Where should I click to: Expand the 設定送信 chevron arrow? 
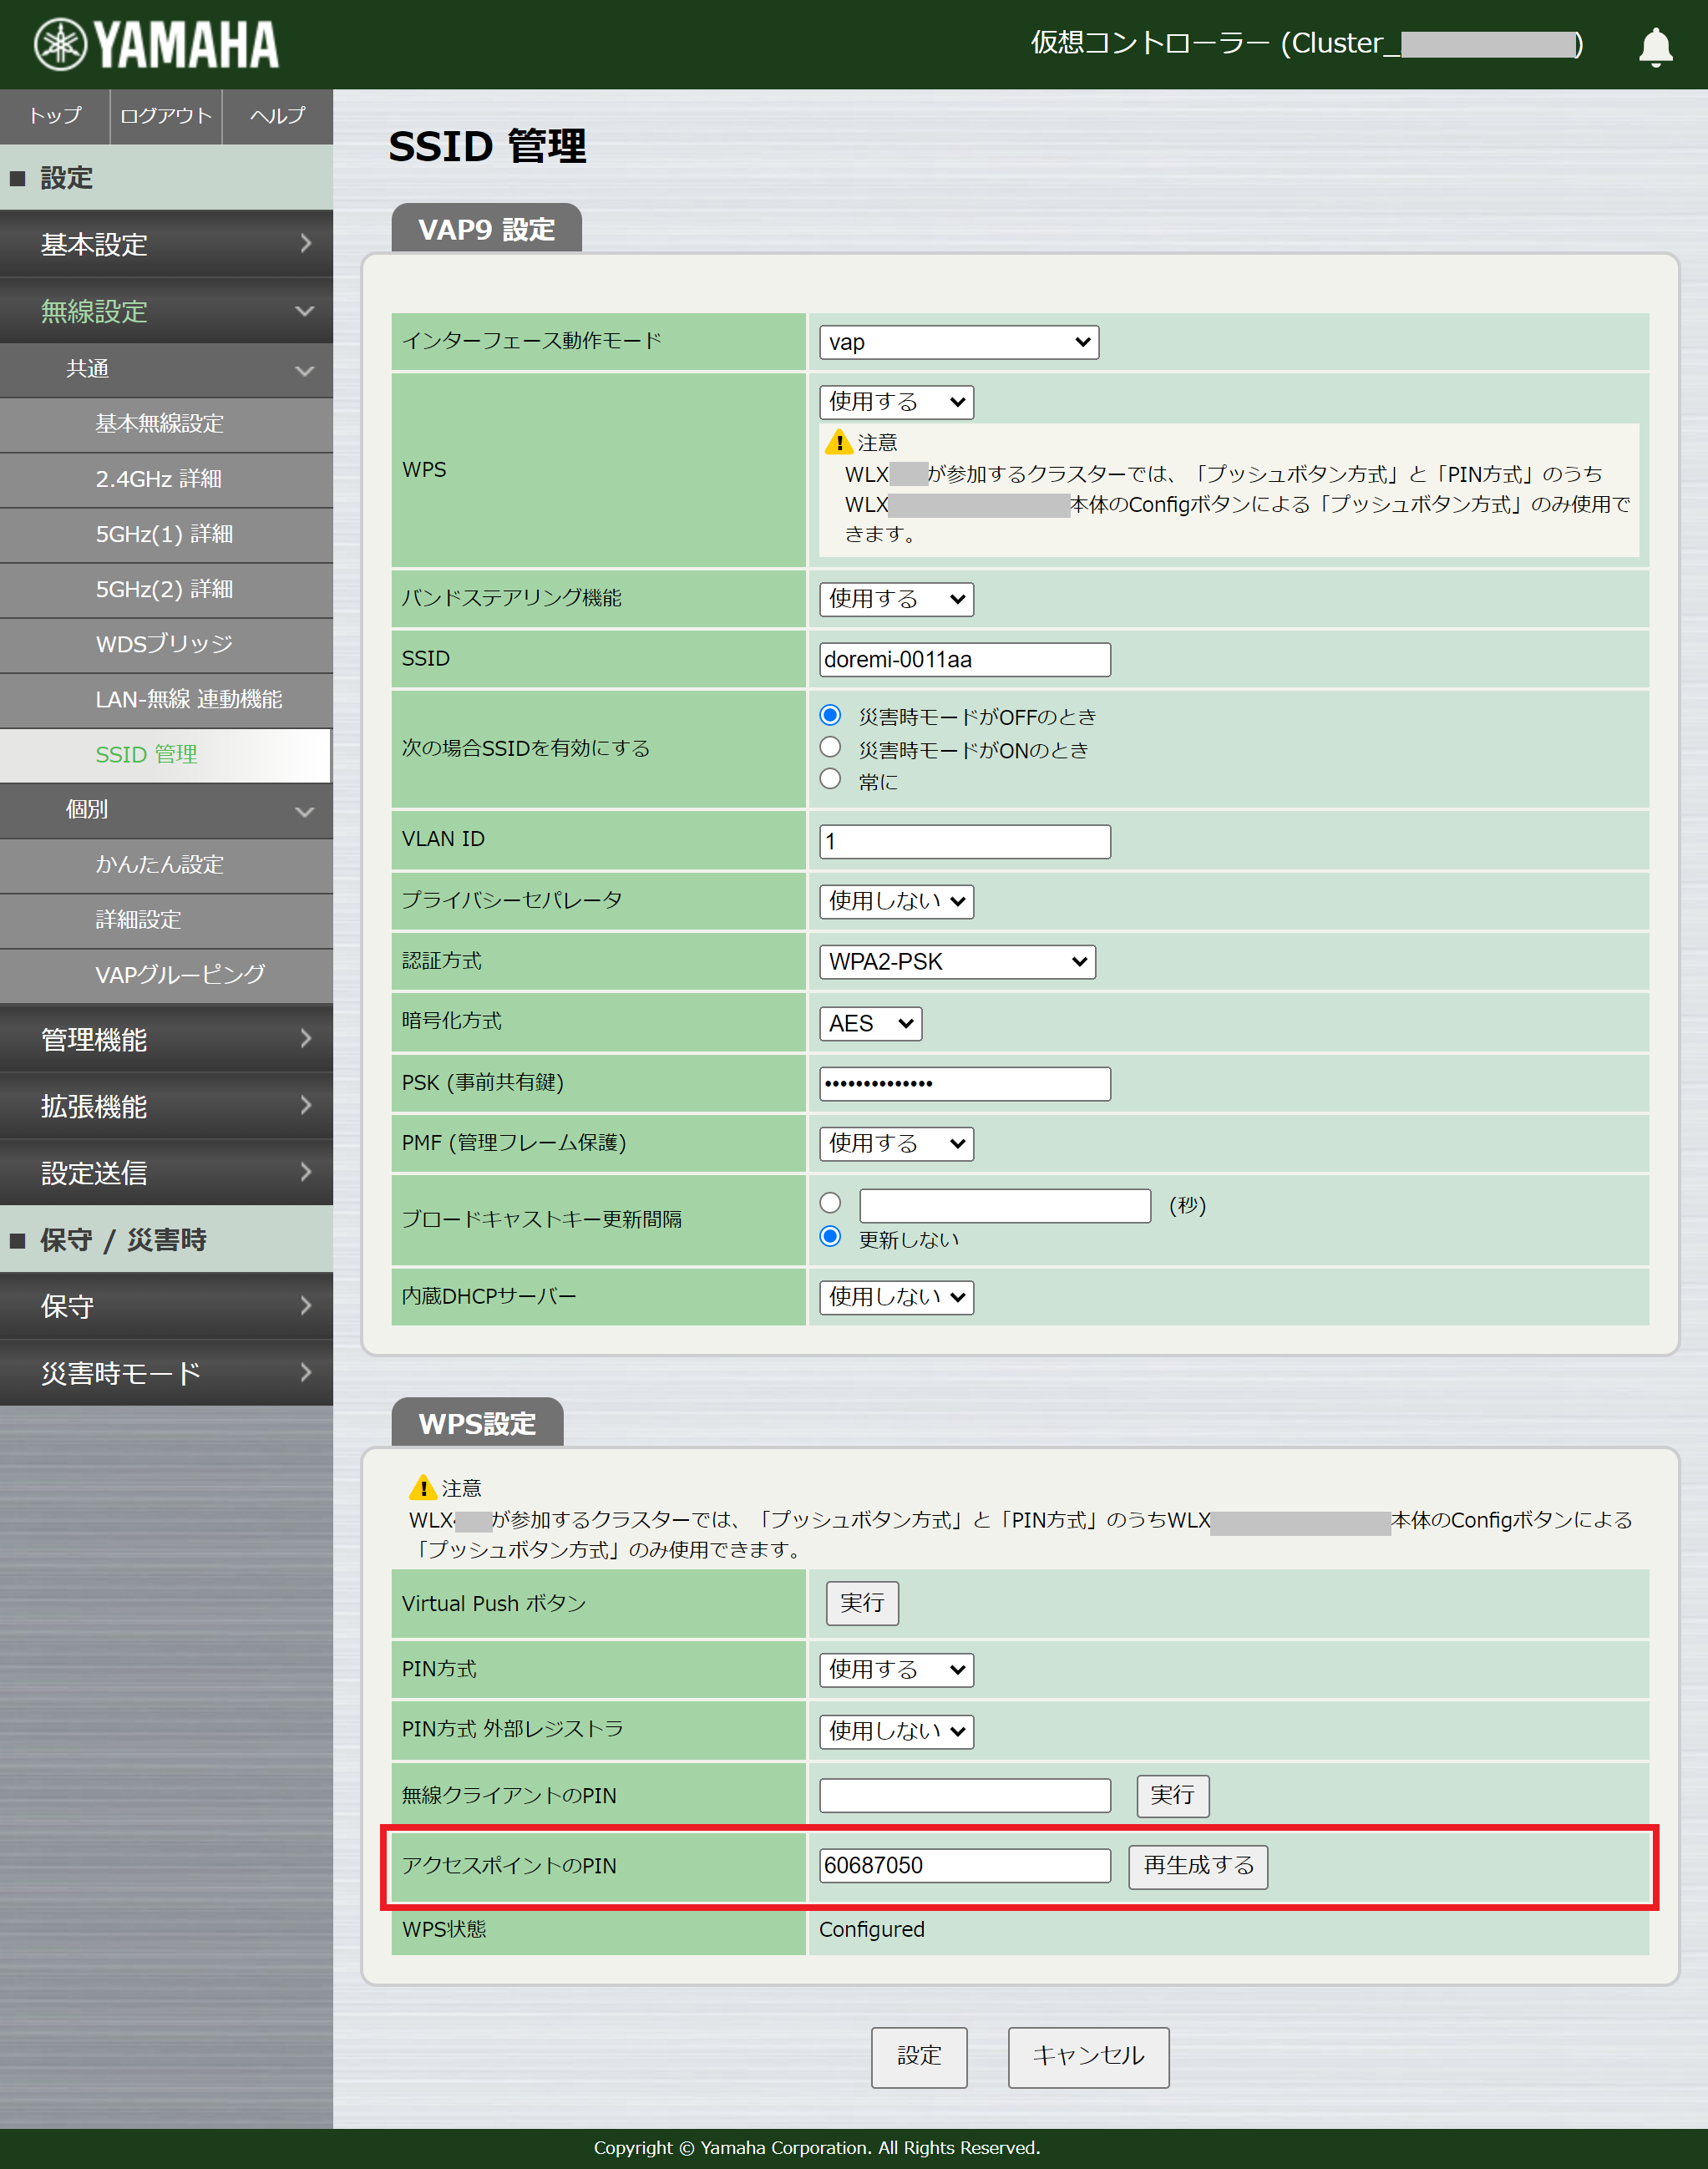[305, 1172]
